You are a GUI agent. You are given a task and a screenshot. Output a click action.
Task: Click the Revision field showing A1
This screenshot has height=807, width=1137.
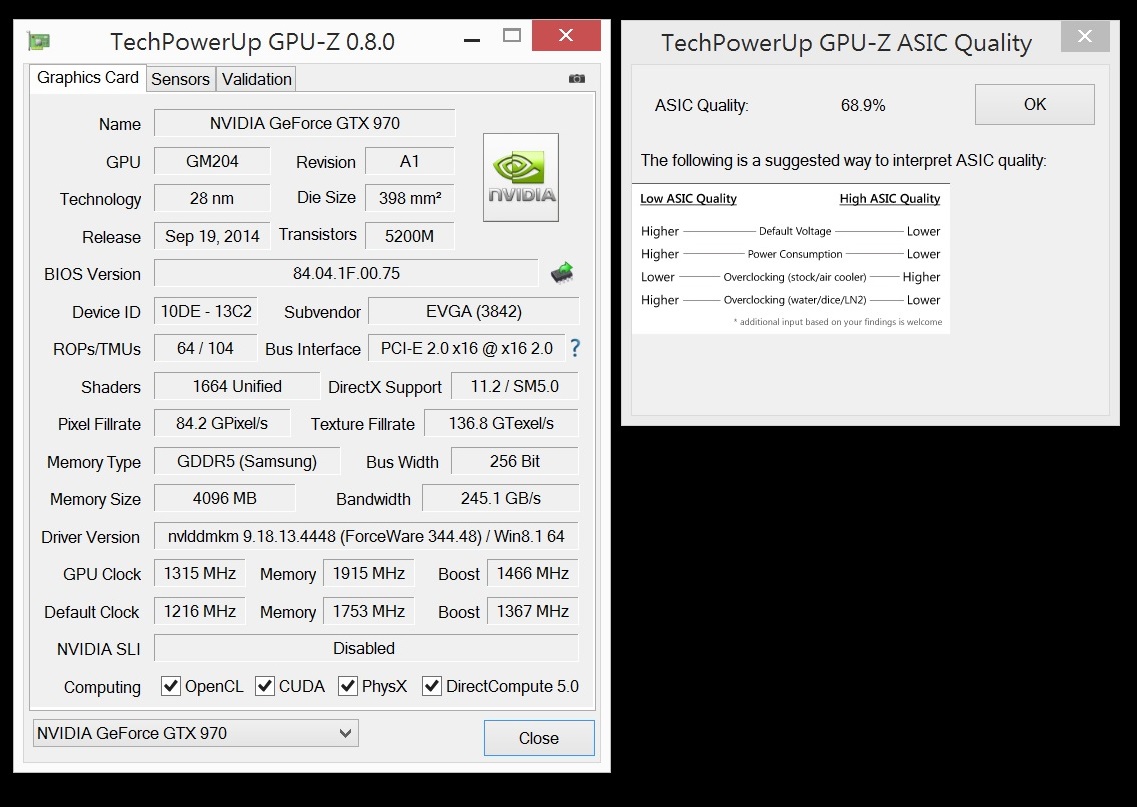(410, 161)
